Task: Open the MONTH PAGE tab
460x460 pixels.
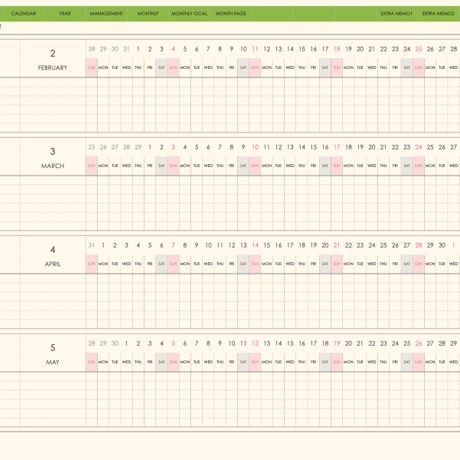Action: [x=231, y=14]
